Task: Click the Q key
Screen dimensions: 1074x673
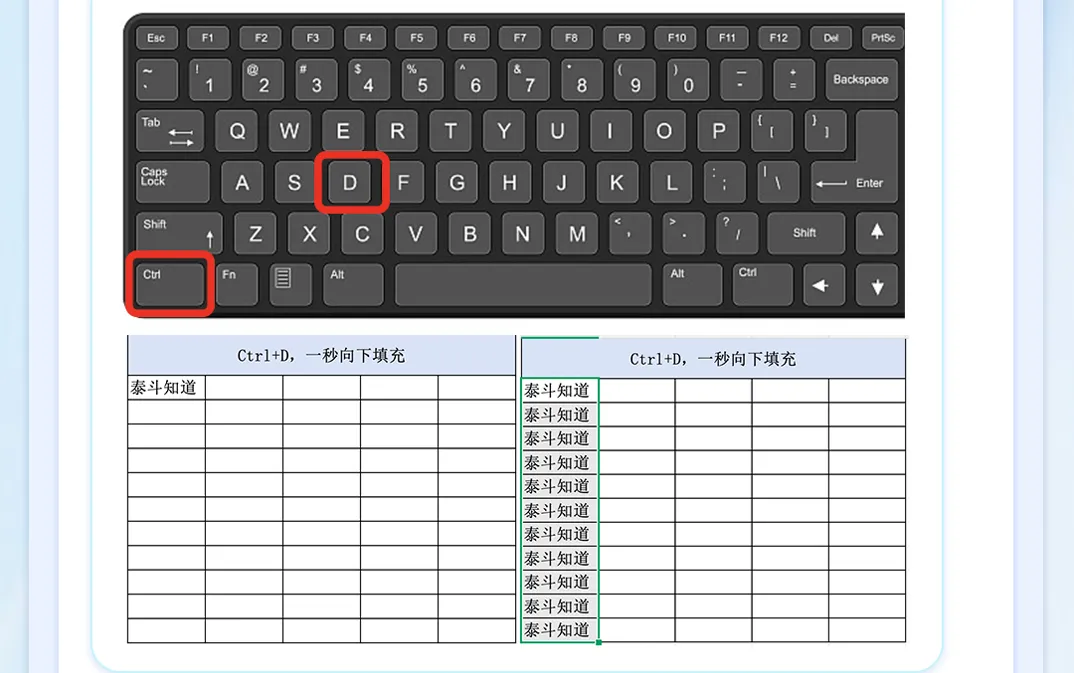Action: pos(237,131)
